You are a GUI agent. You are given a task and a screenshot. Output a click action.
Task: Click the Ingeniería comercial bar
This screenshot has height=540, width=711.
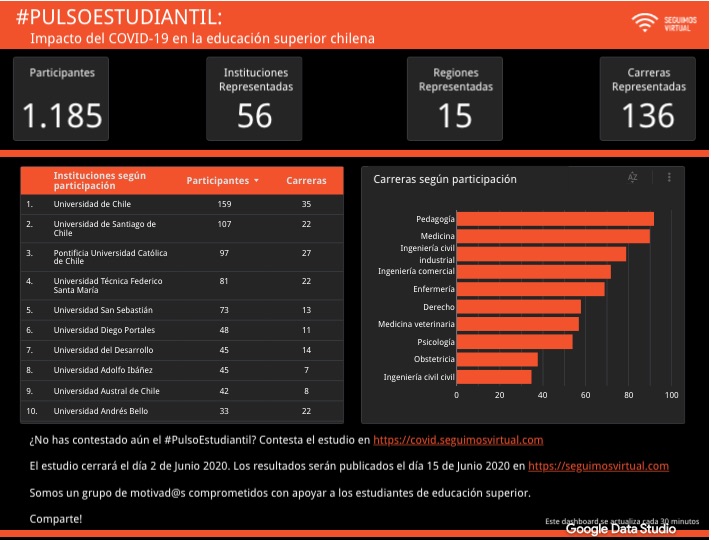[x=534, y=272]
